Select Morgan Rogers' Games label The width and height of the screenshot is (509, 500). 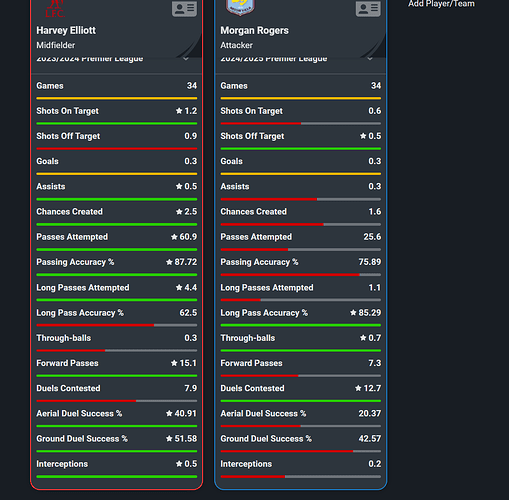pyautogui.click(x=234, y=86)
